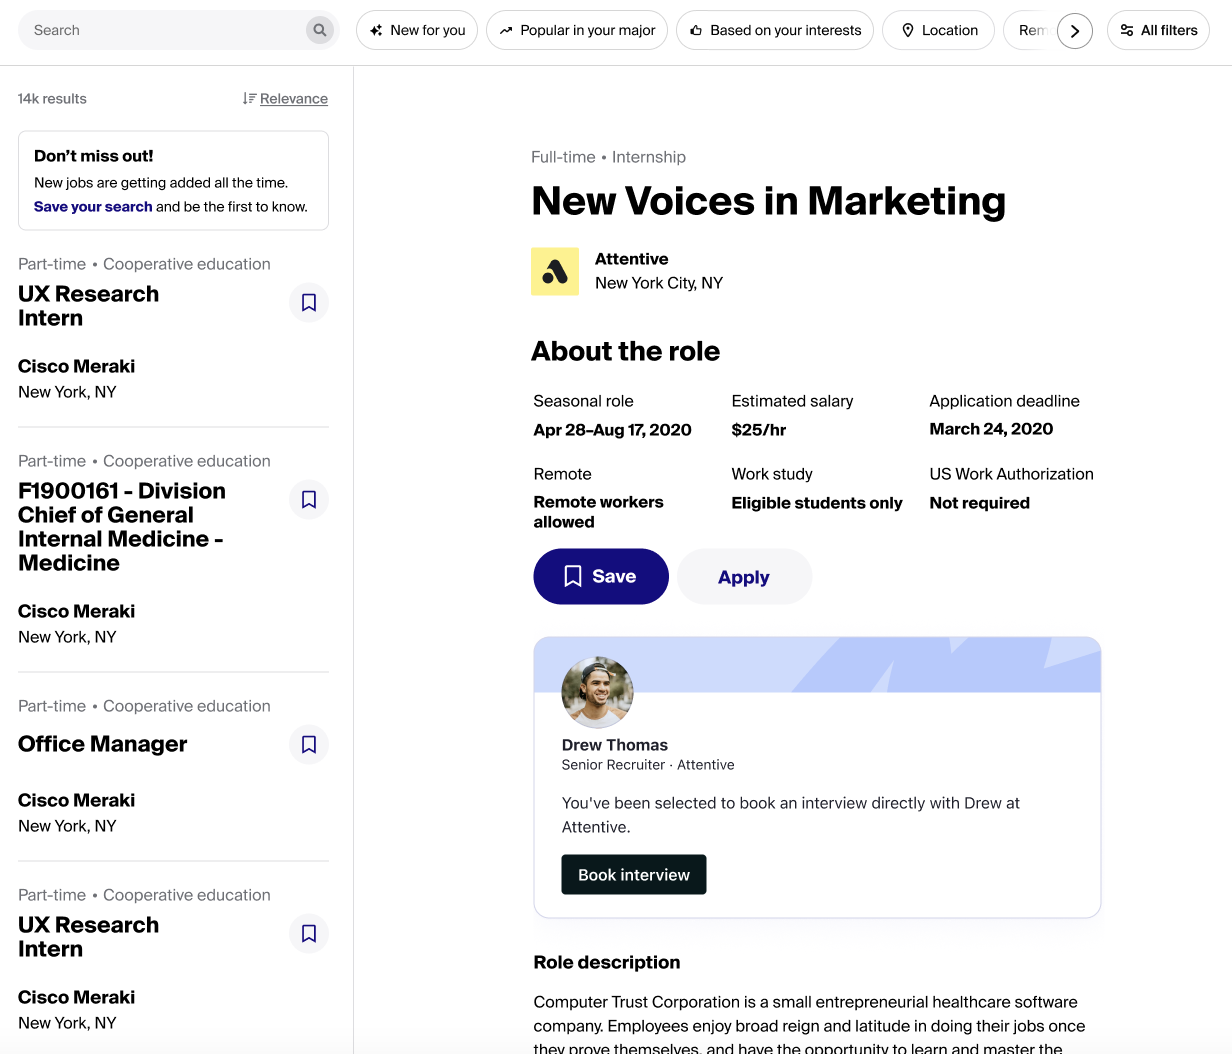
Task: Open the Location filter
Action: pyautogui.click(x=938, y=30)
